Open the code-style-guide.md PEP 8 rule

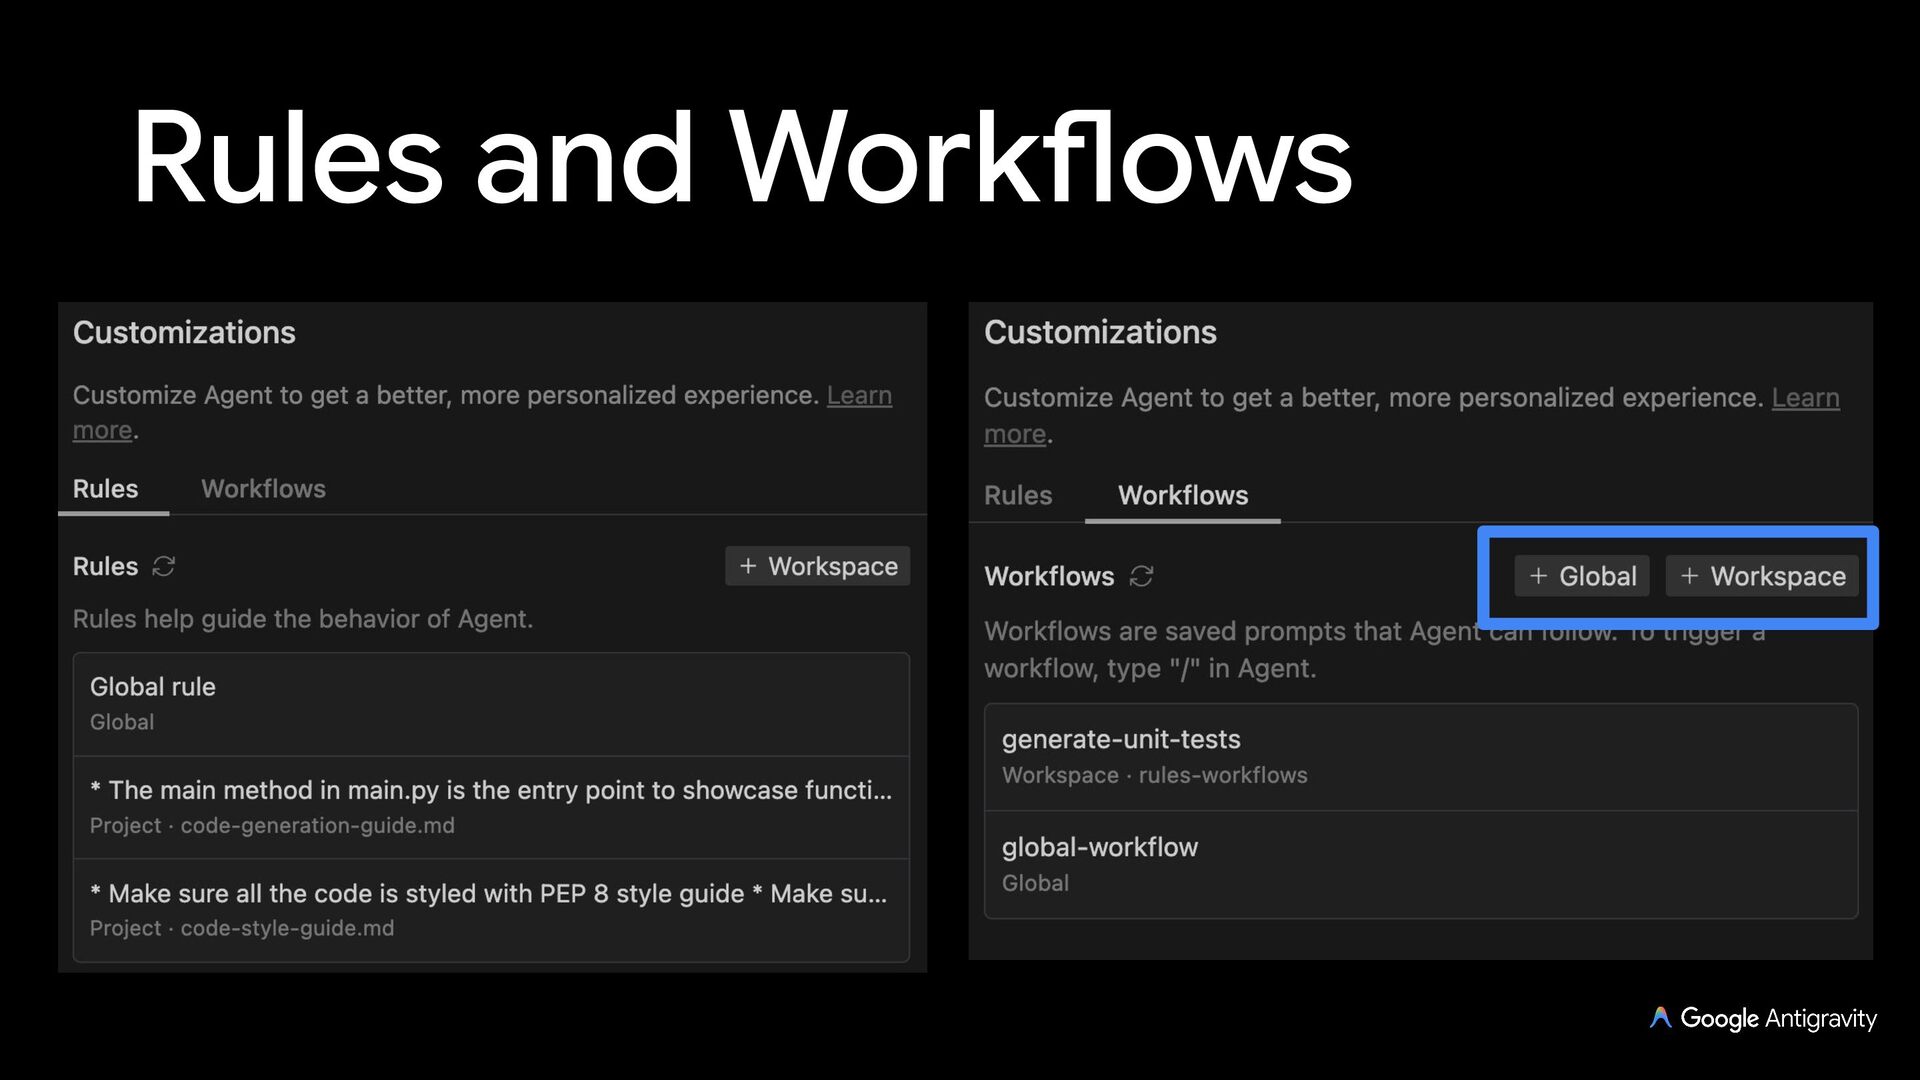point(490,909)
